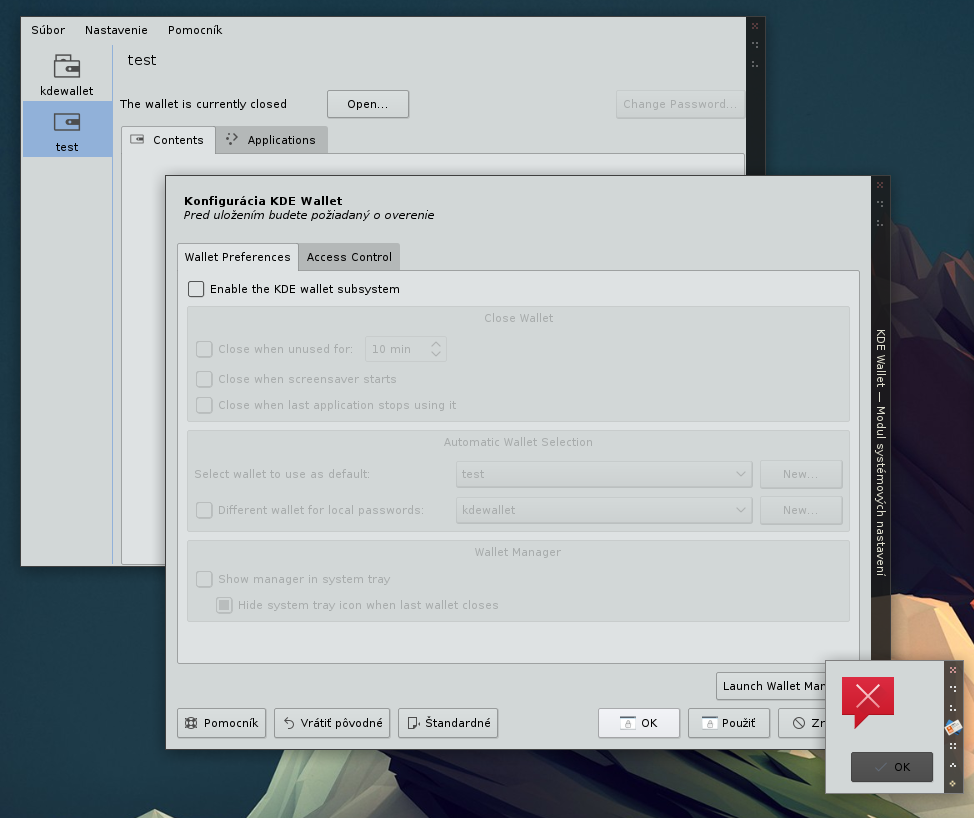The width and height of the screenshot is (974, 818).
Task: Open the Nastavenie menu
Action: tap(116, 30)
